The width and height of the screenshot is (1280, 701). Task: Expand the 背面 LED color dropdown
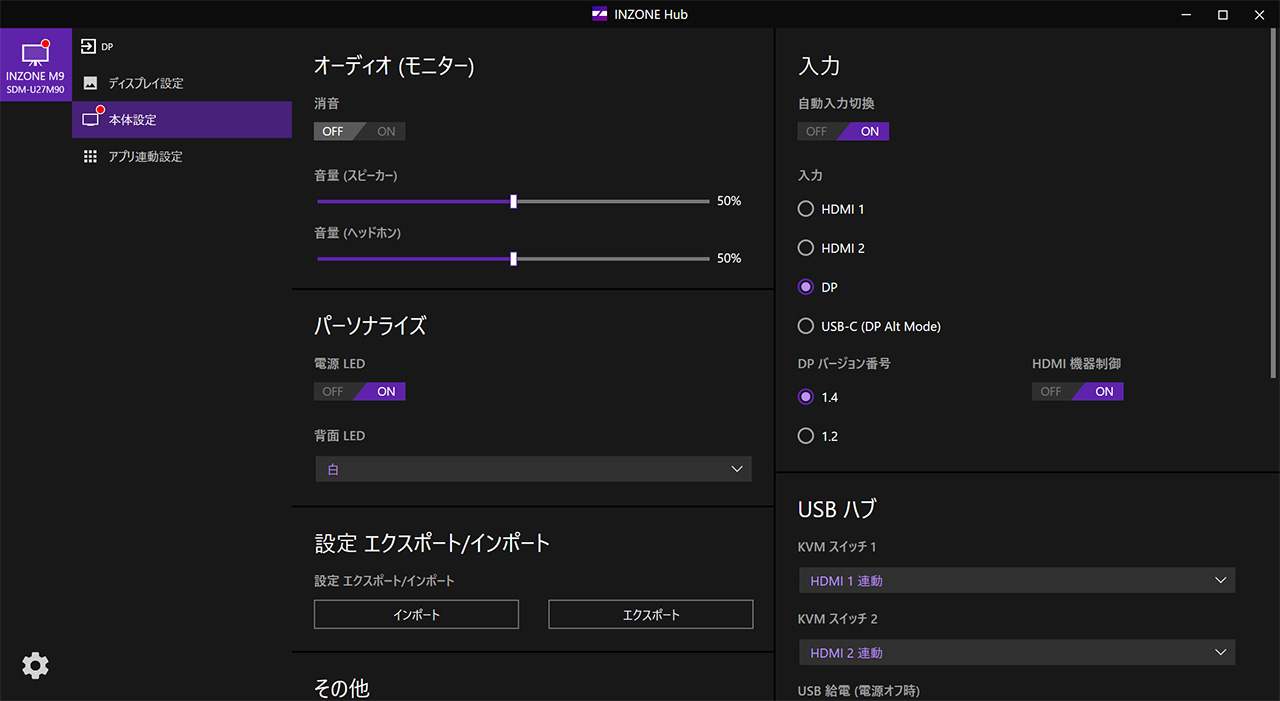pyautogui.click(x=533, y=469)
